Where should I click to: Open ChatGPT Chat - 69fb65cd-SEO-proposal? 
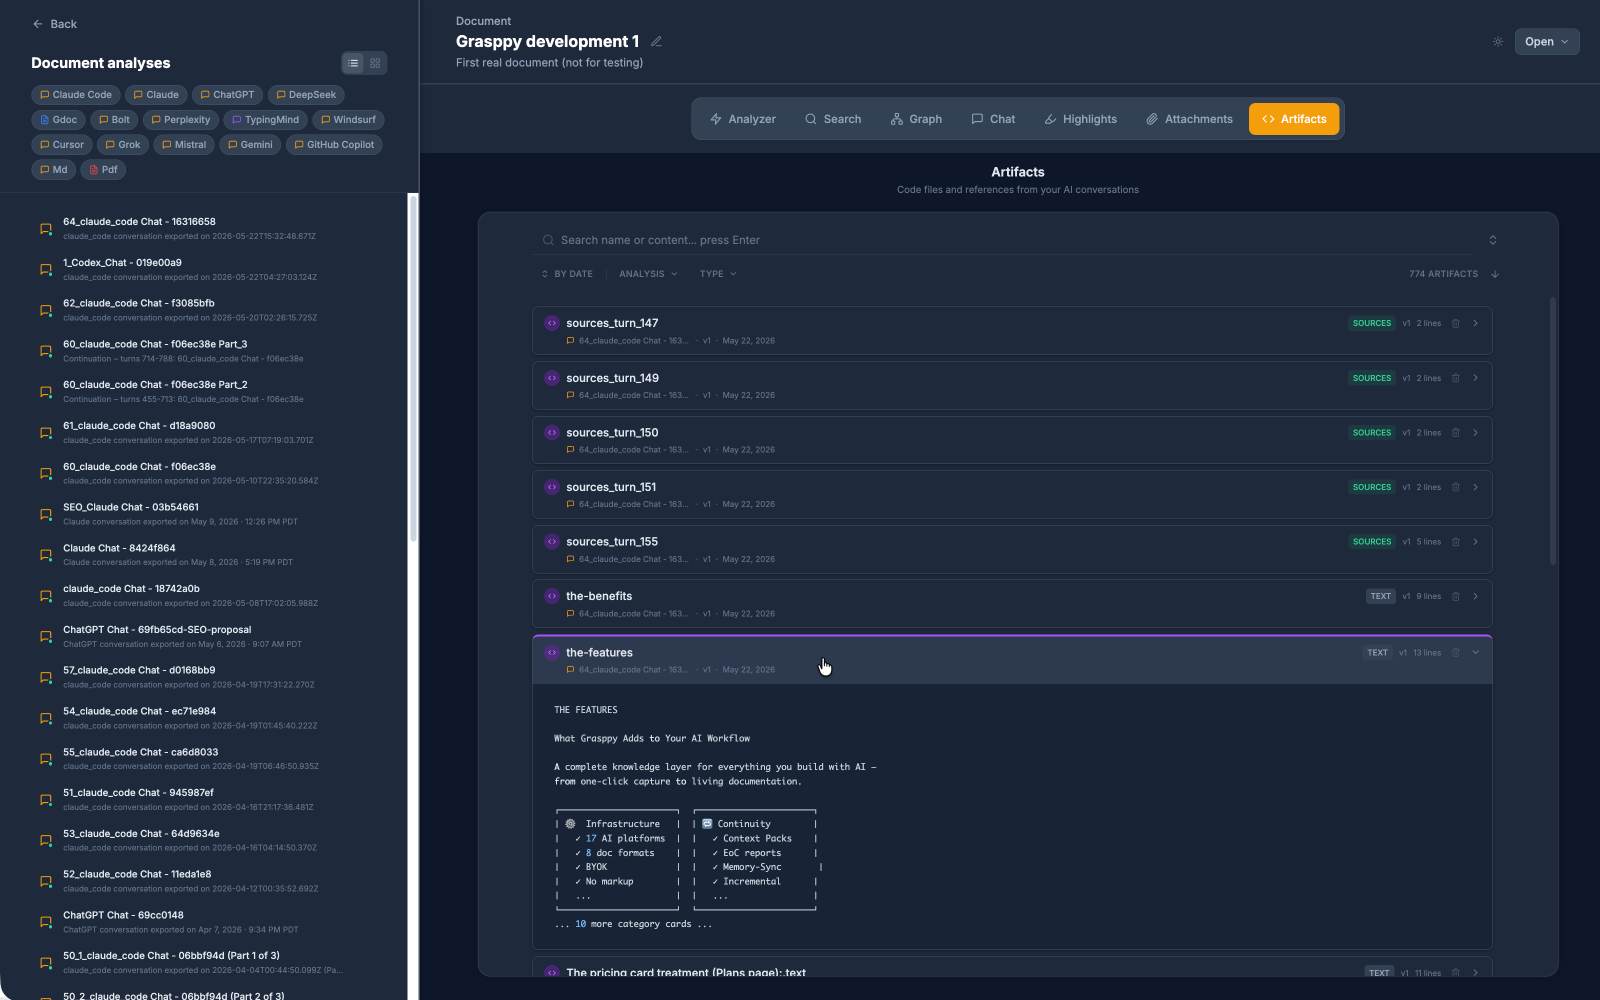coord(205,636)
